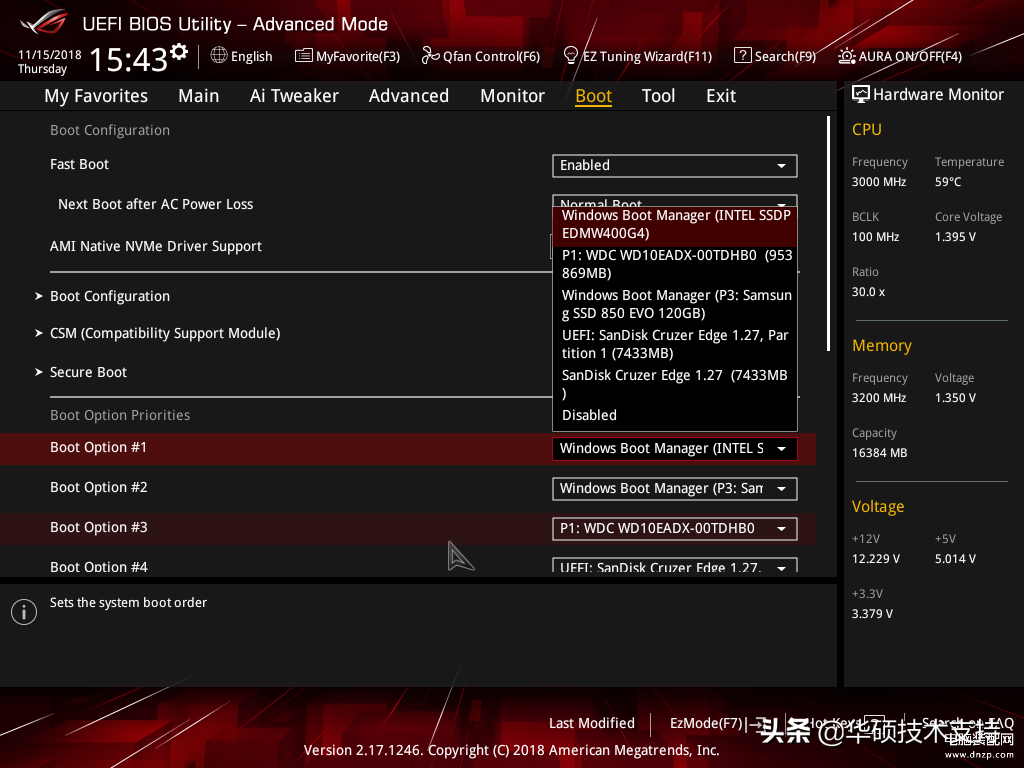Select Windows Boot Manager Samsung SSD 850 option

point(675,304)
